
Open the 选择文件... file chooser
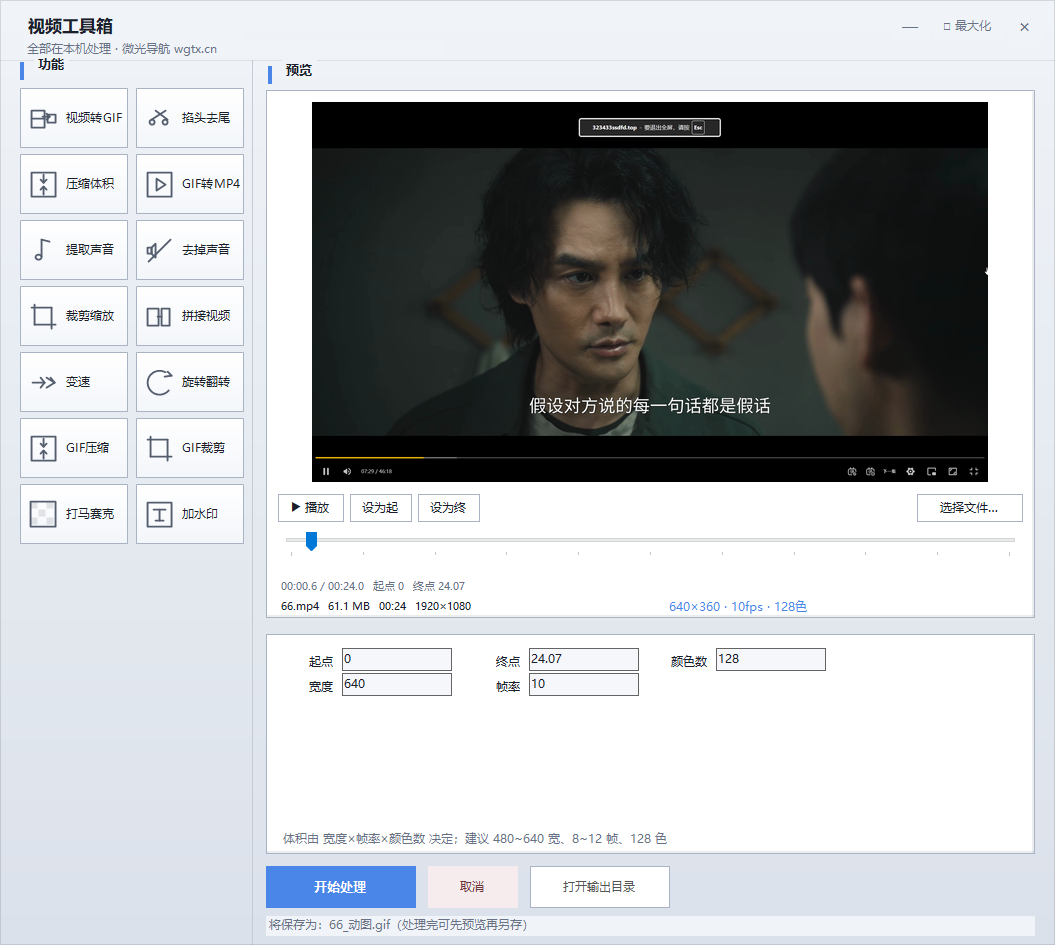pyautogui.click(x=970, y=508)
